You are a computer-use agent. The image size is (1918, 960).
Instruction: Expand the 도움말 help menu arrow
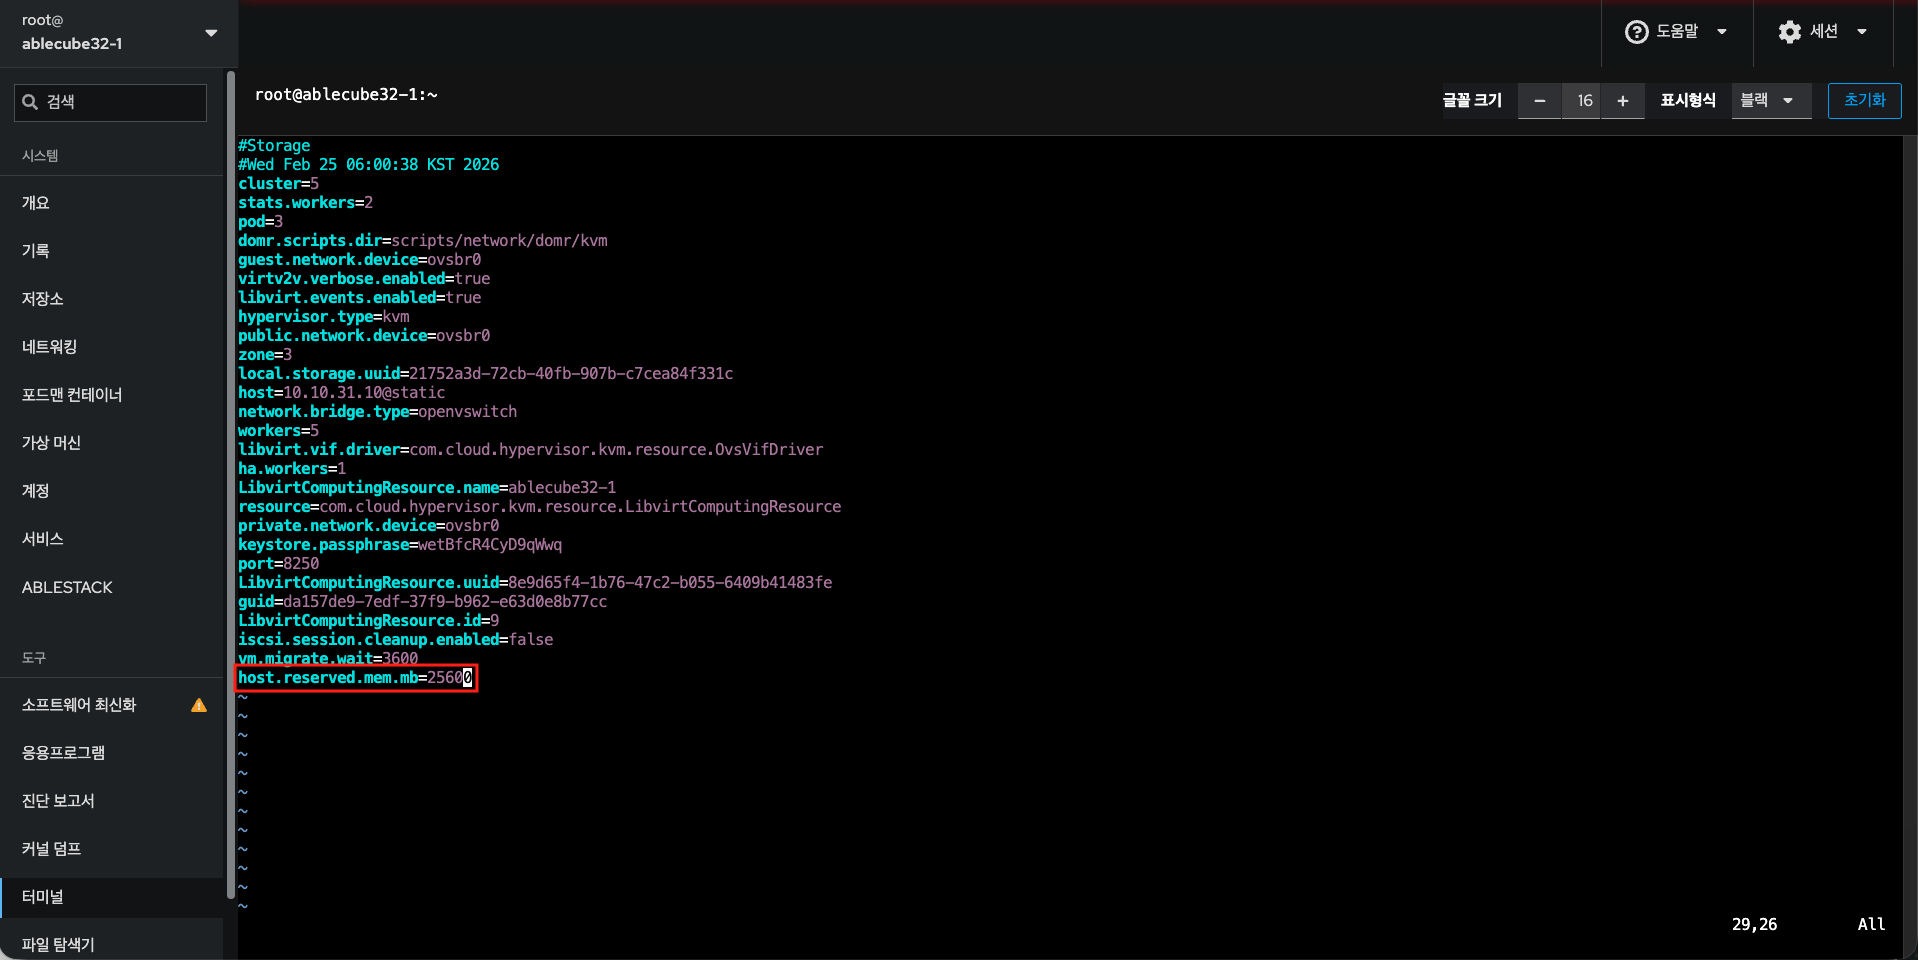tap(1722, 32)
